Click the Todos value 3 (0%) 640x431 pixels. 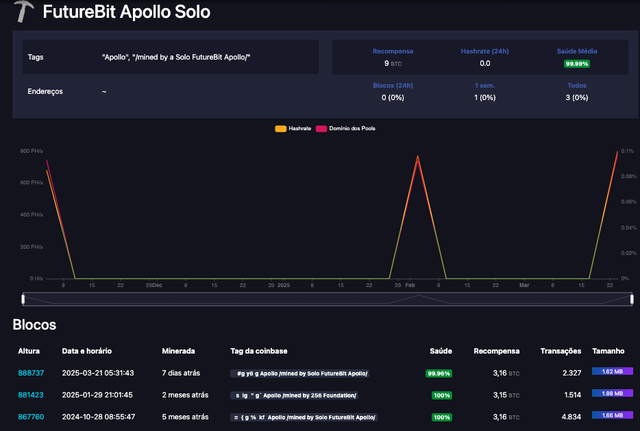coord(577,98)
